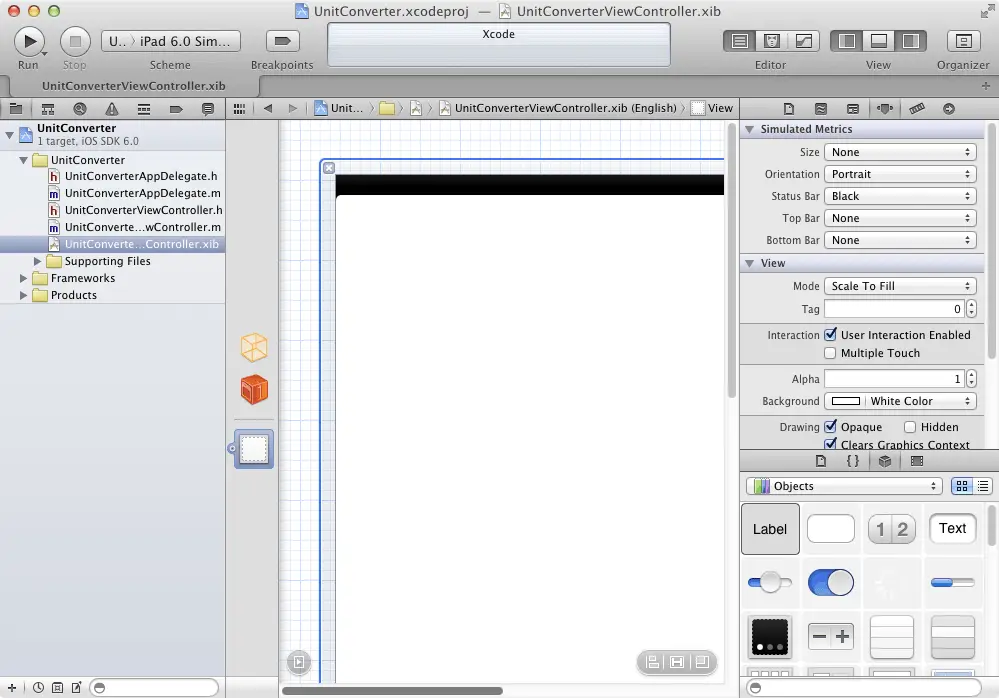Open the Version editor

pos(803,41)
